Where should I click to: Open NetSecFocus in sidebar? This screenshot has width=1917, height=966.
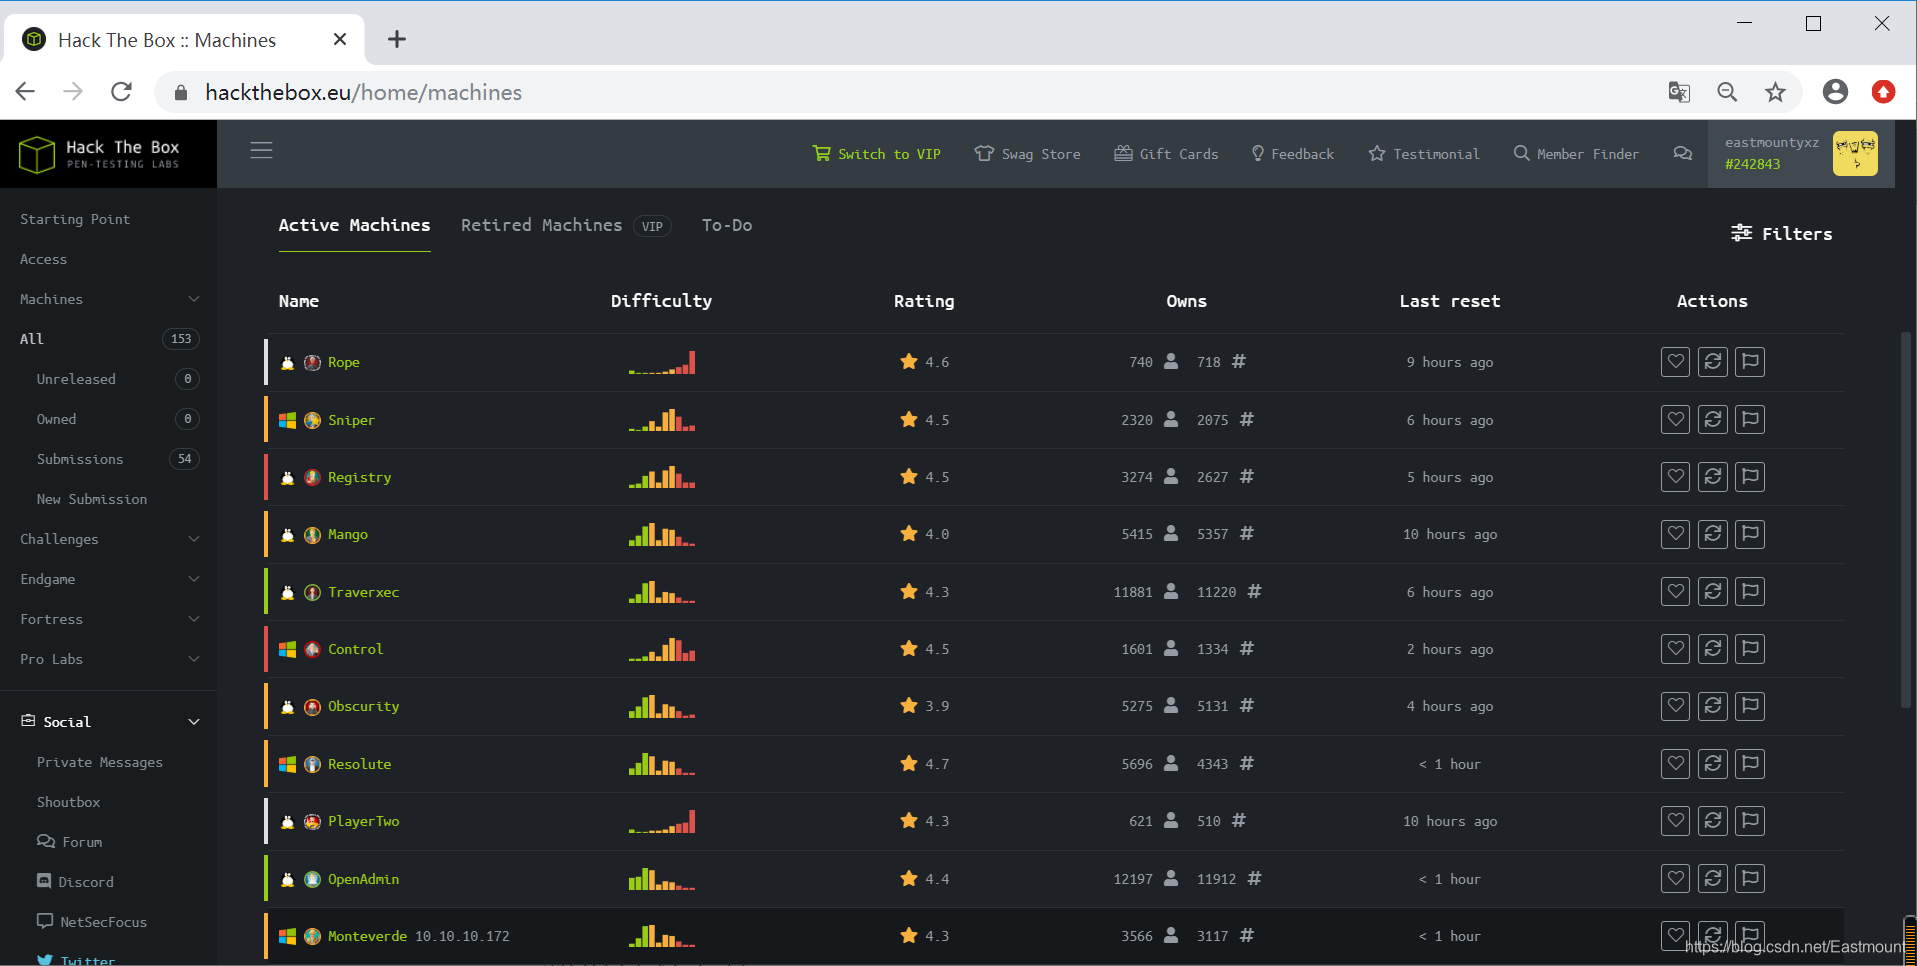coord(92,922)
